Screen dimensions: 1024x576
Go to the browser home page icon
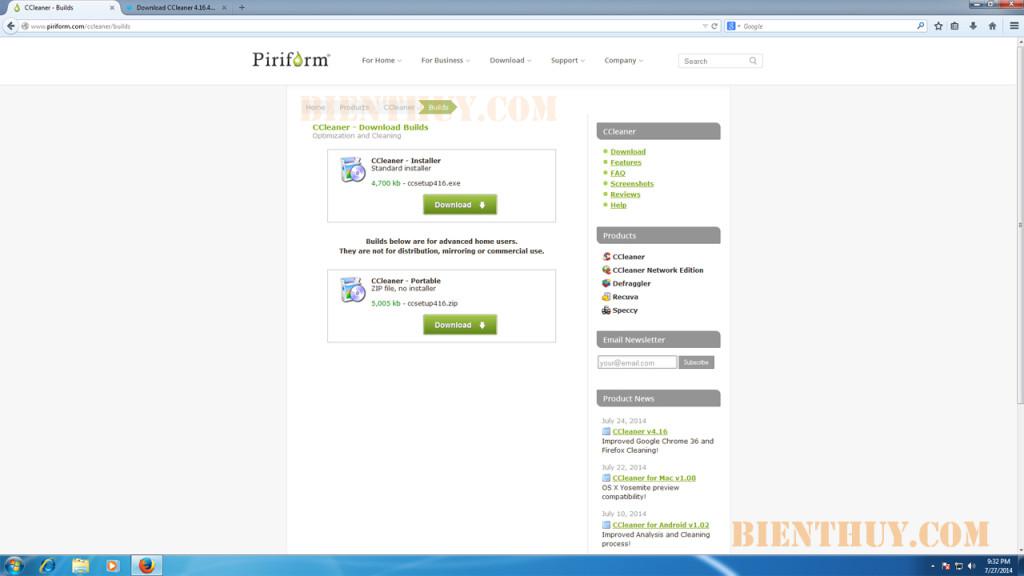[x=992, y=26]
